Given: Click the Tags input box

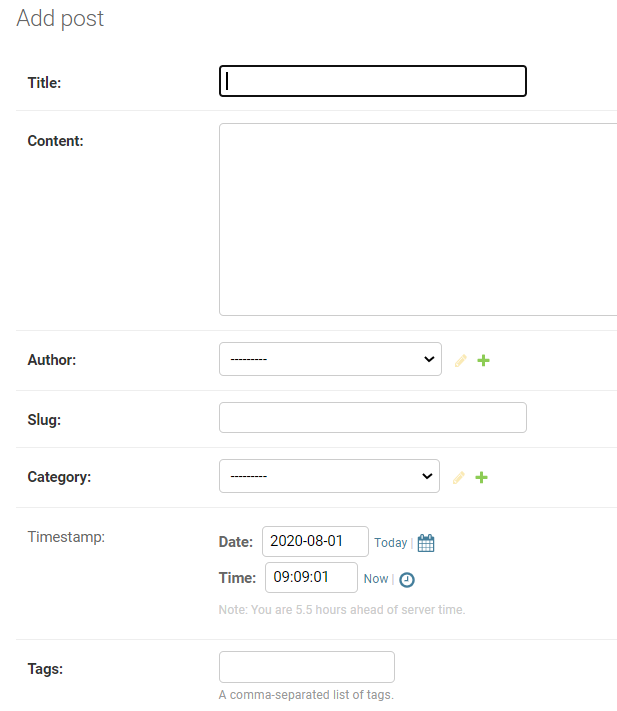Looking at the screenshot, I should pyautogui.click(x=306, y=667).
